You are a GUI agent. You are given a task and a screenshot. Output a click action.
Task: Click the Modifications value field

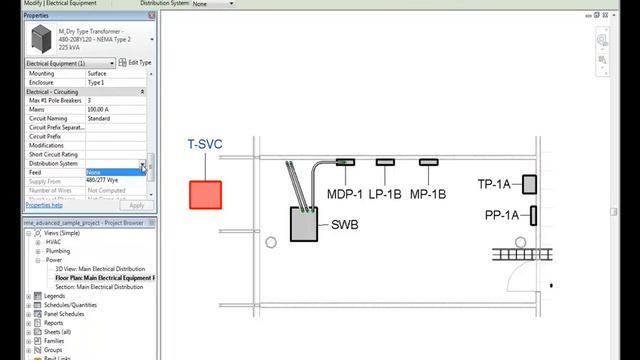tap(116, 145)
